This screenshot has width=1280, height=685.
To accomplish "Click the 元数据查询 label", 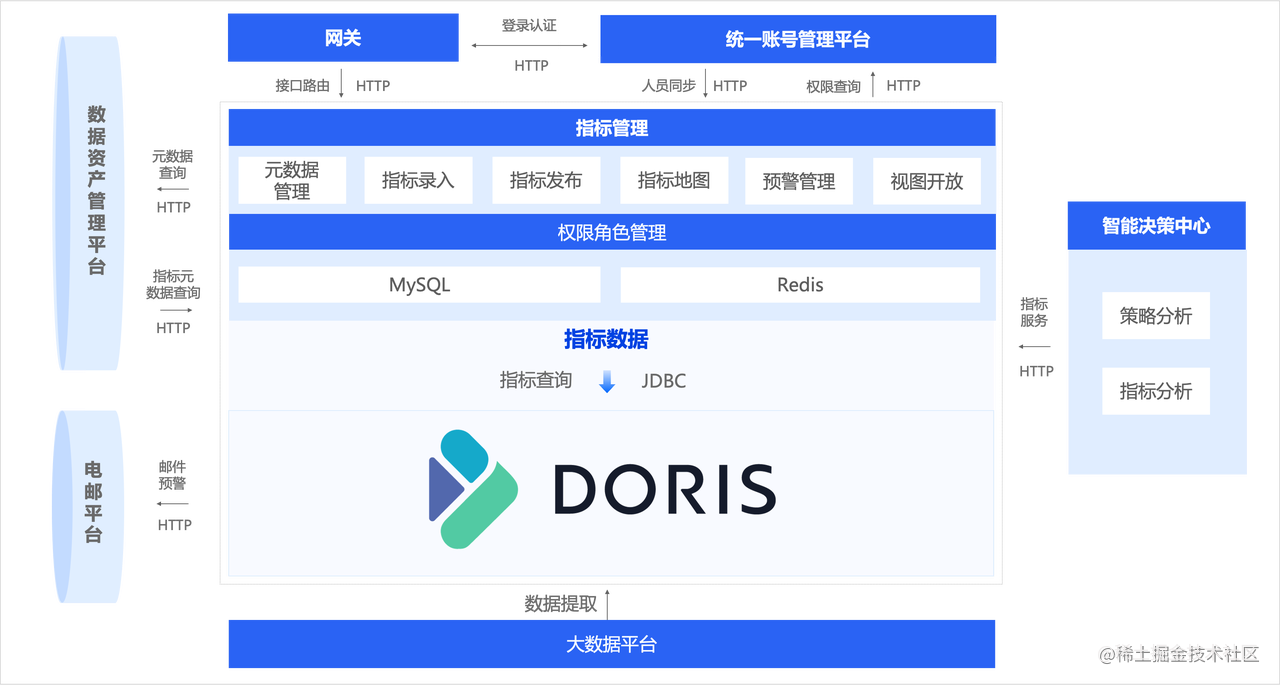I will pyautogui.click(x=173, y=165).
